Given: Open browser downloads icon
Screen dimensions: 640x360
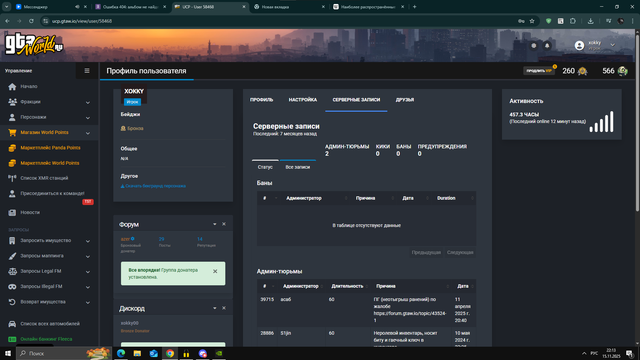Looking at the screenshot, I should pos(591,21).
